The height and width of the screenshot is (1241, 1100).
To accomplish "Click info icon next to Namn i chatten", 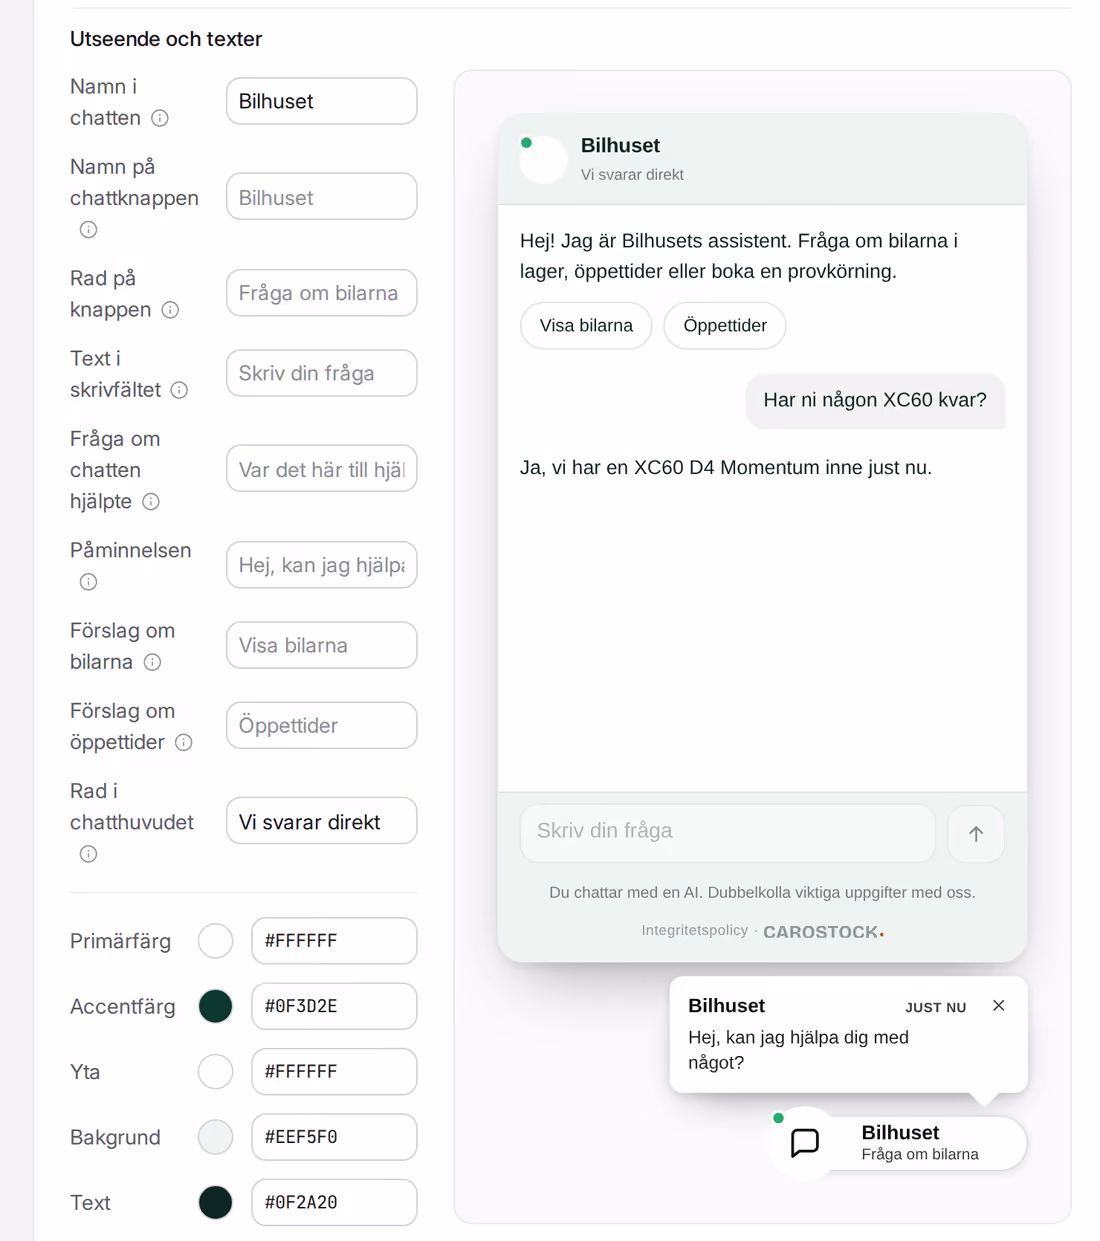I will 160,118.
